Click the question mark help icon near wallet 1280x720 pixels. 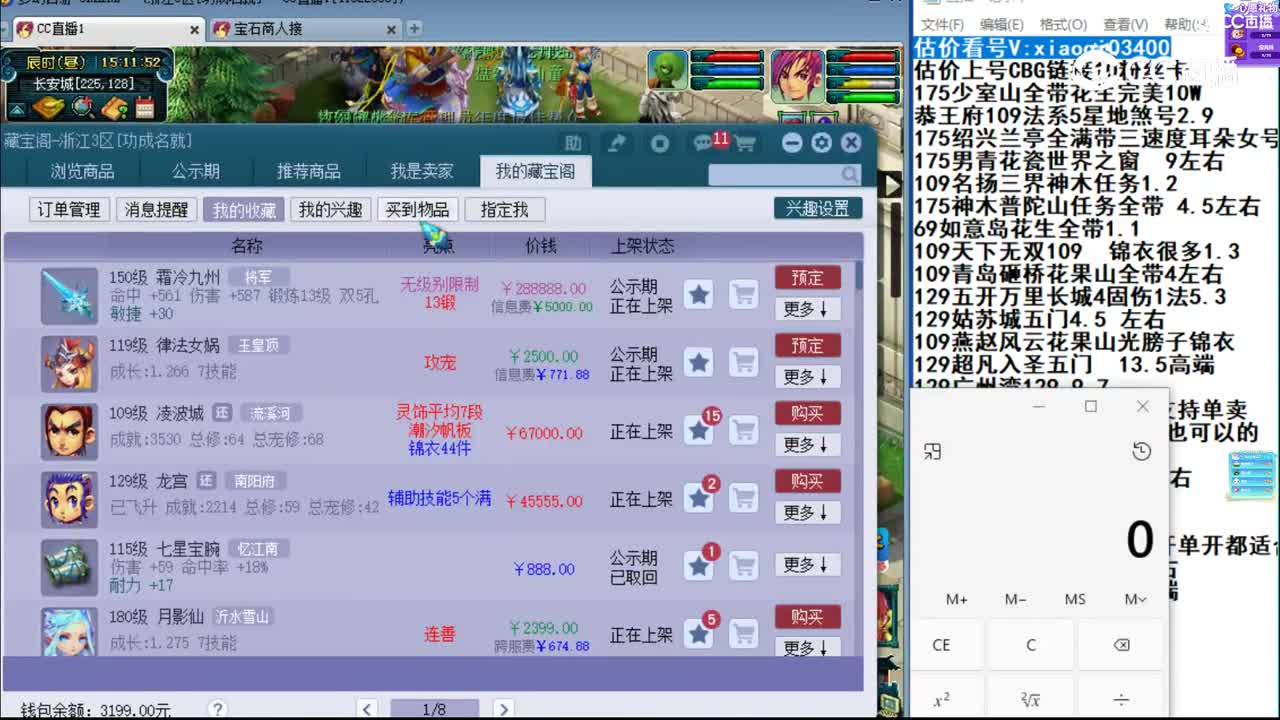[219, 710]
